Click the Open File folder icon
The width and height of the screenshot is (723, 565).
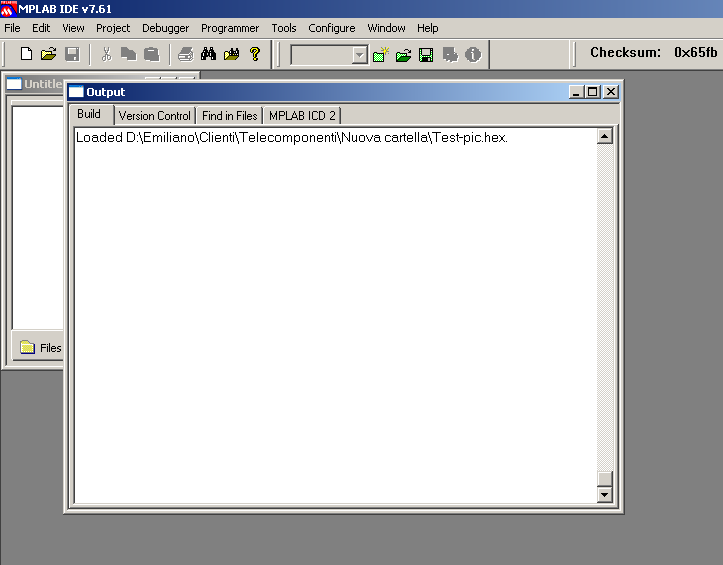pyautogui.click(x=48, y=54)
